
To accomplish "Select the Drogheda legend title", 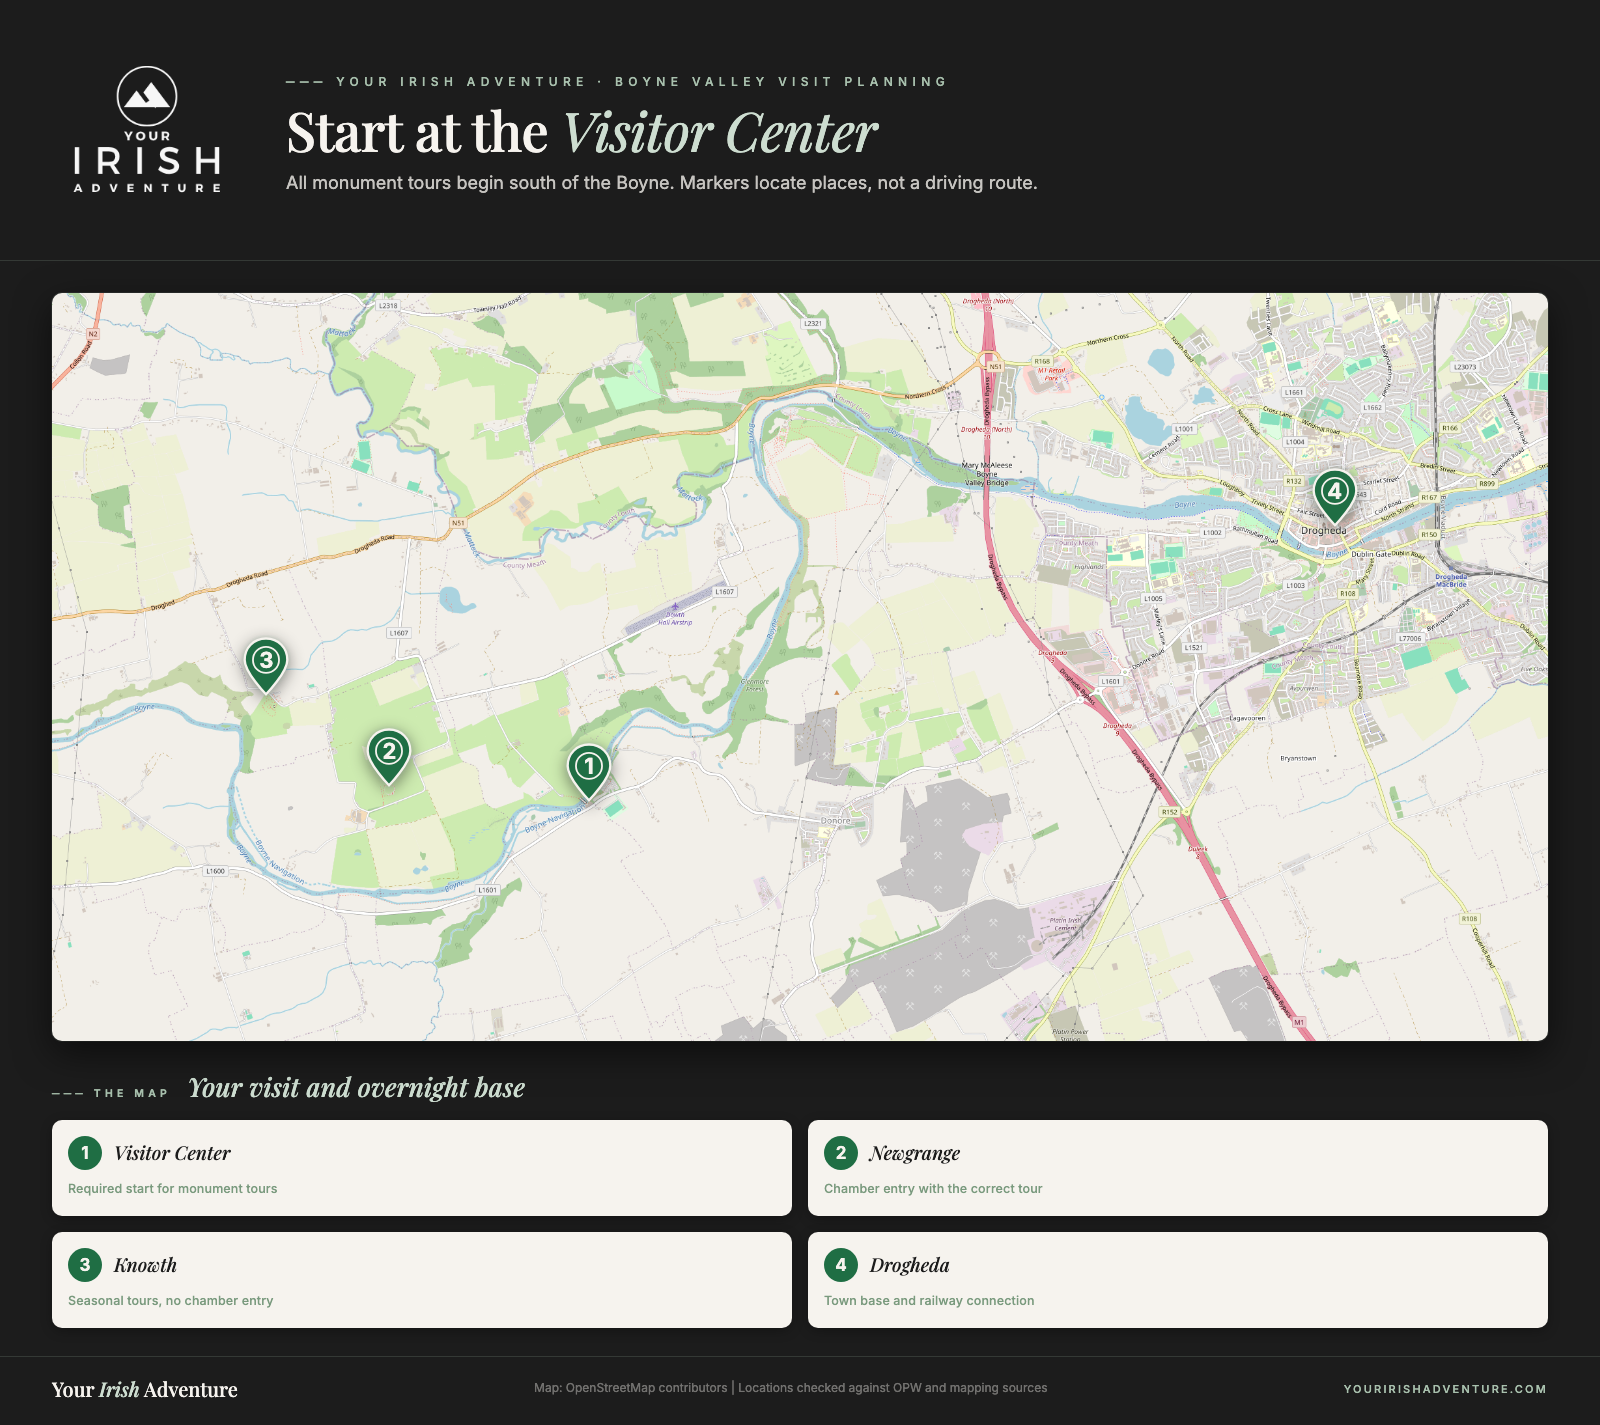I will click(x=910, y=1265).
